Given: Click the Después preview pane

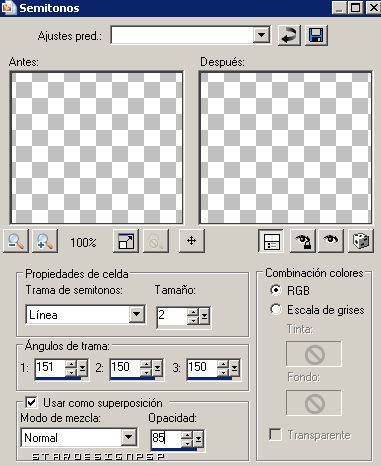Looking at the screenshot, I should click(x=286, y=147).
